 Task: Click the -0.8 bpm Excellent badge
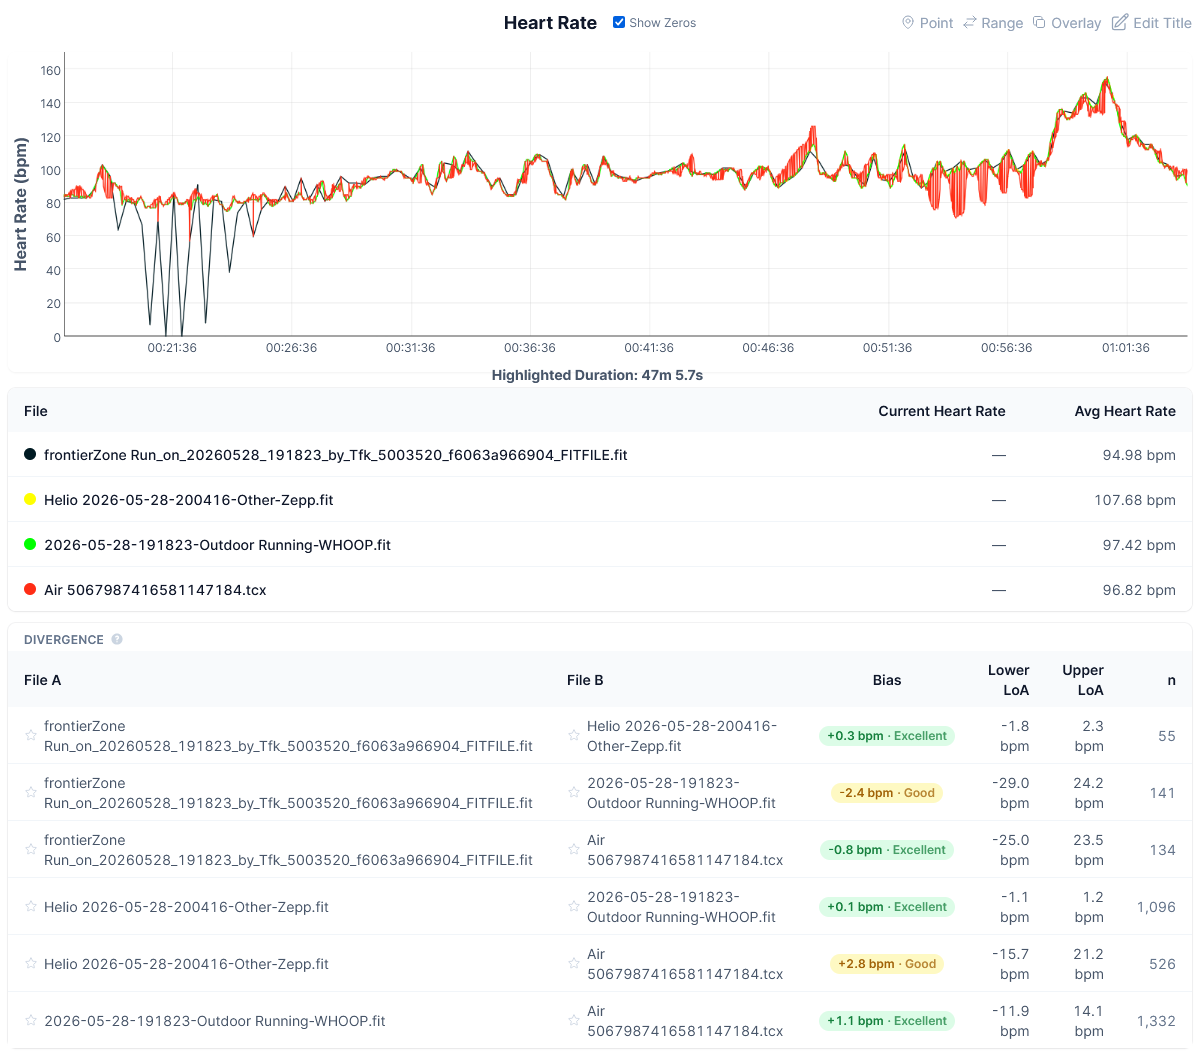[886, 850]
